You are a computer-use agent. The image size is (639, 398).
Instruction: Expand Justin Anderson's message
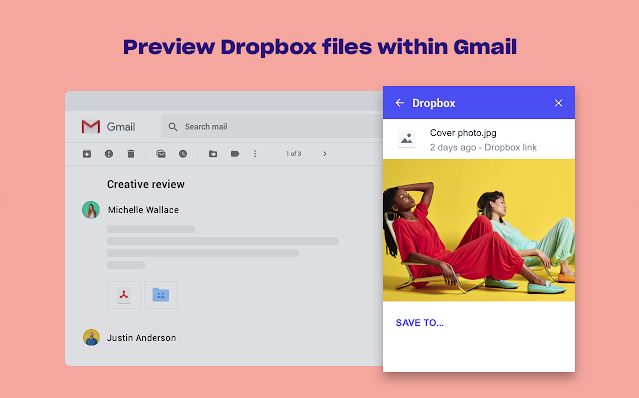tap(141, 338)
